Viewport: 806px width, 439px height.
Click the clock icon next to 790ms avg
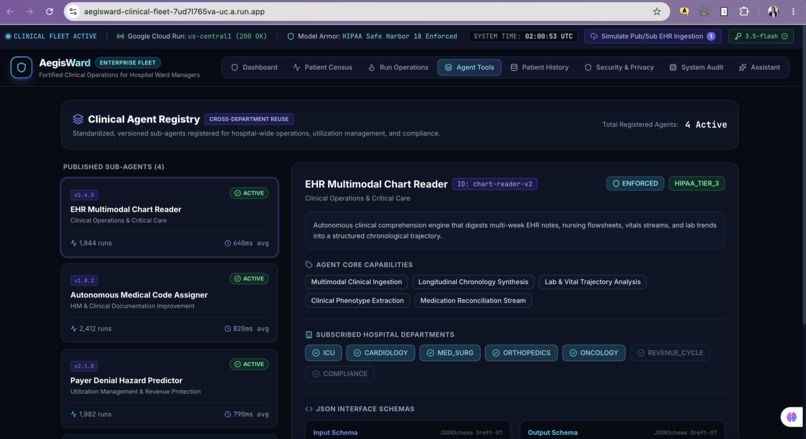click(x=228, y=414)
